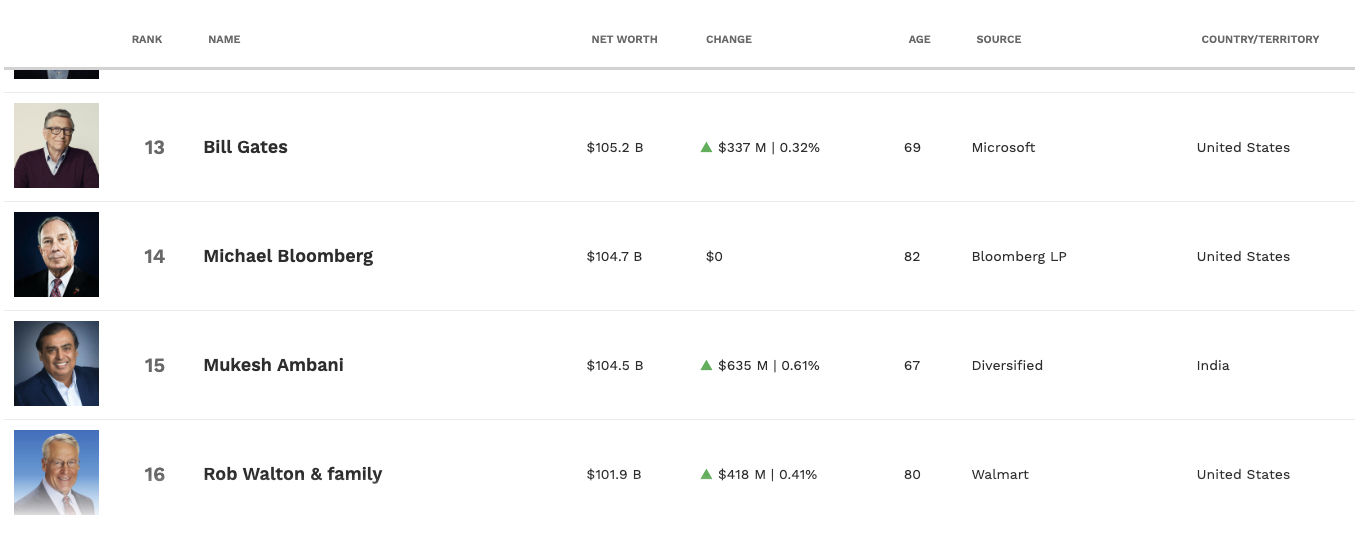
Task: Click the CHANGE column header
Action: [728, 40]
